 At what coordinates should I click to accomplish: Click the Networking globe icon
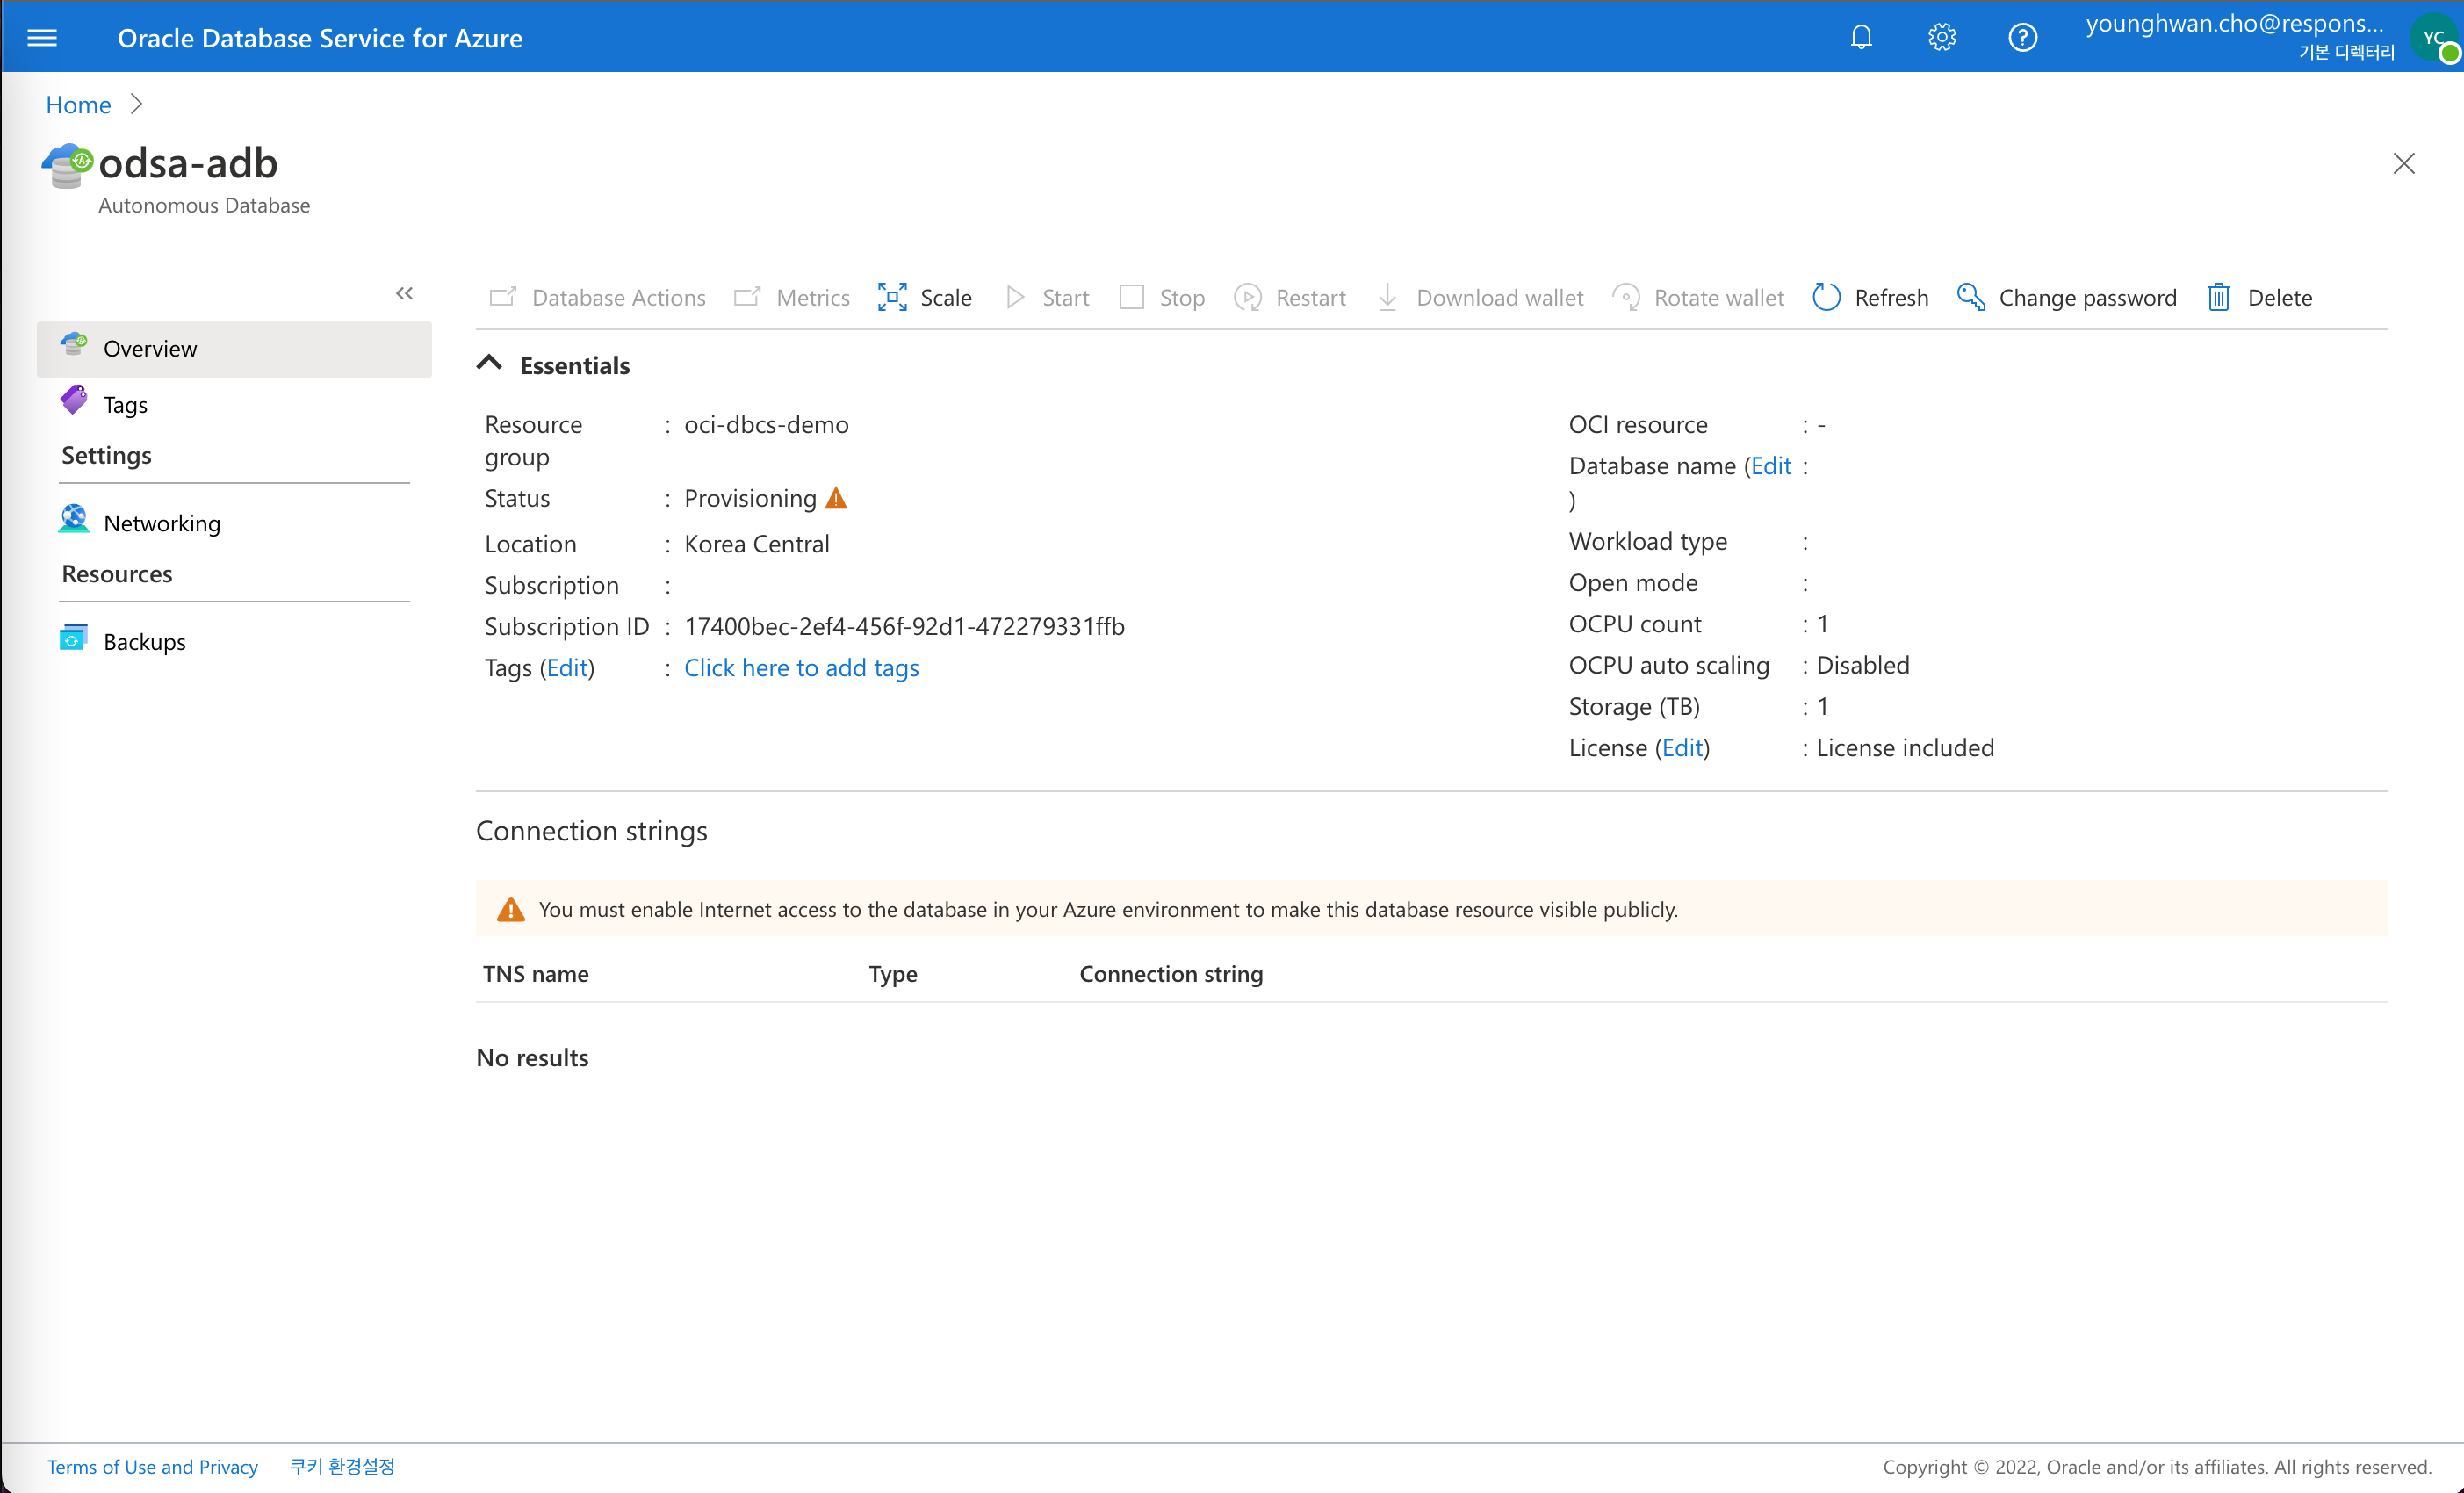pyautogui.click(x=74, y=519)
